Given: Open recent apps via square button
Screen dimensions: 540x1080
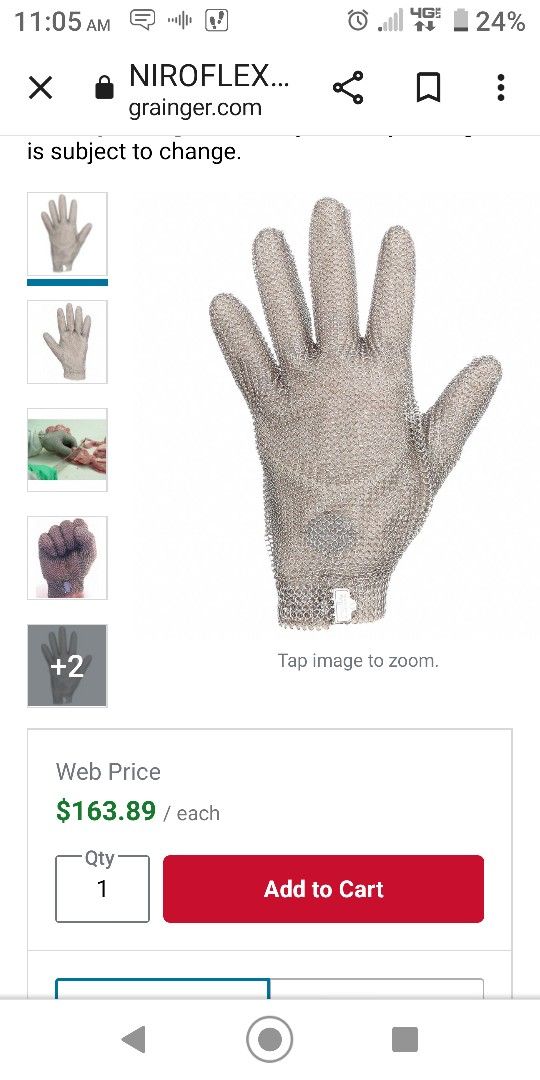Looking at the screenshot, I should (405, 1039).
